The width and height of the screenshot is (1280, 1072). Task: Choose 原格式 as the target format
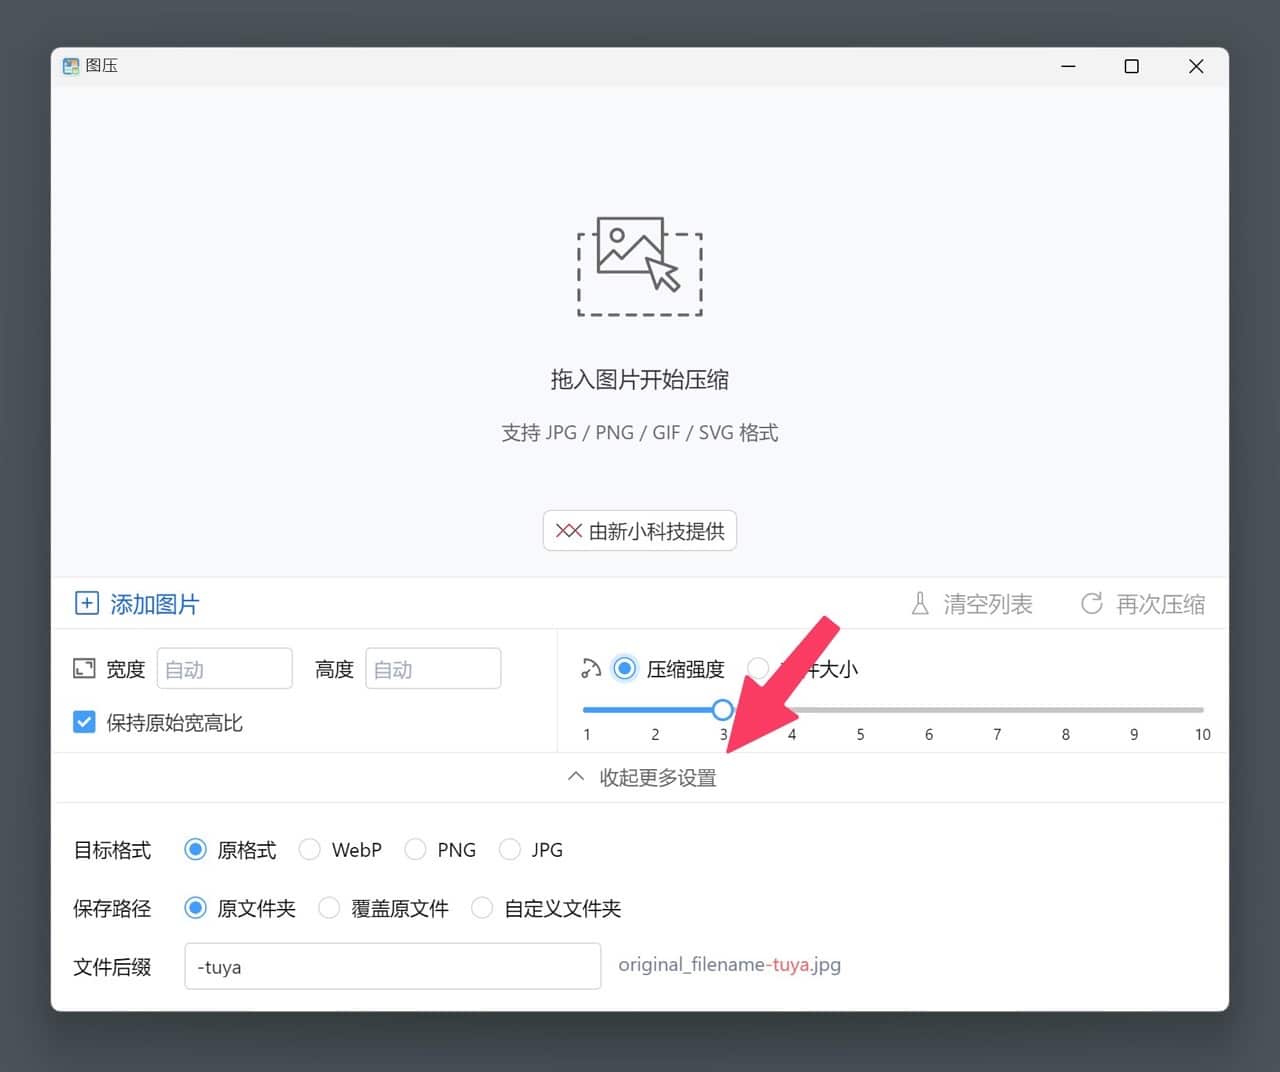click(196, 850)
